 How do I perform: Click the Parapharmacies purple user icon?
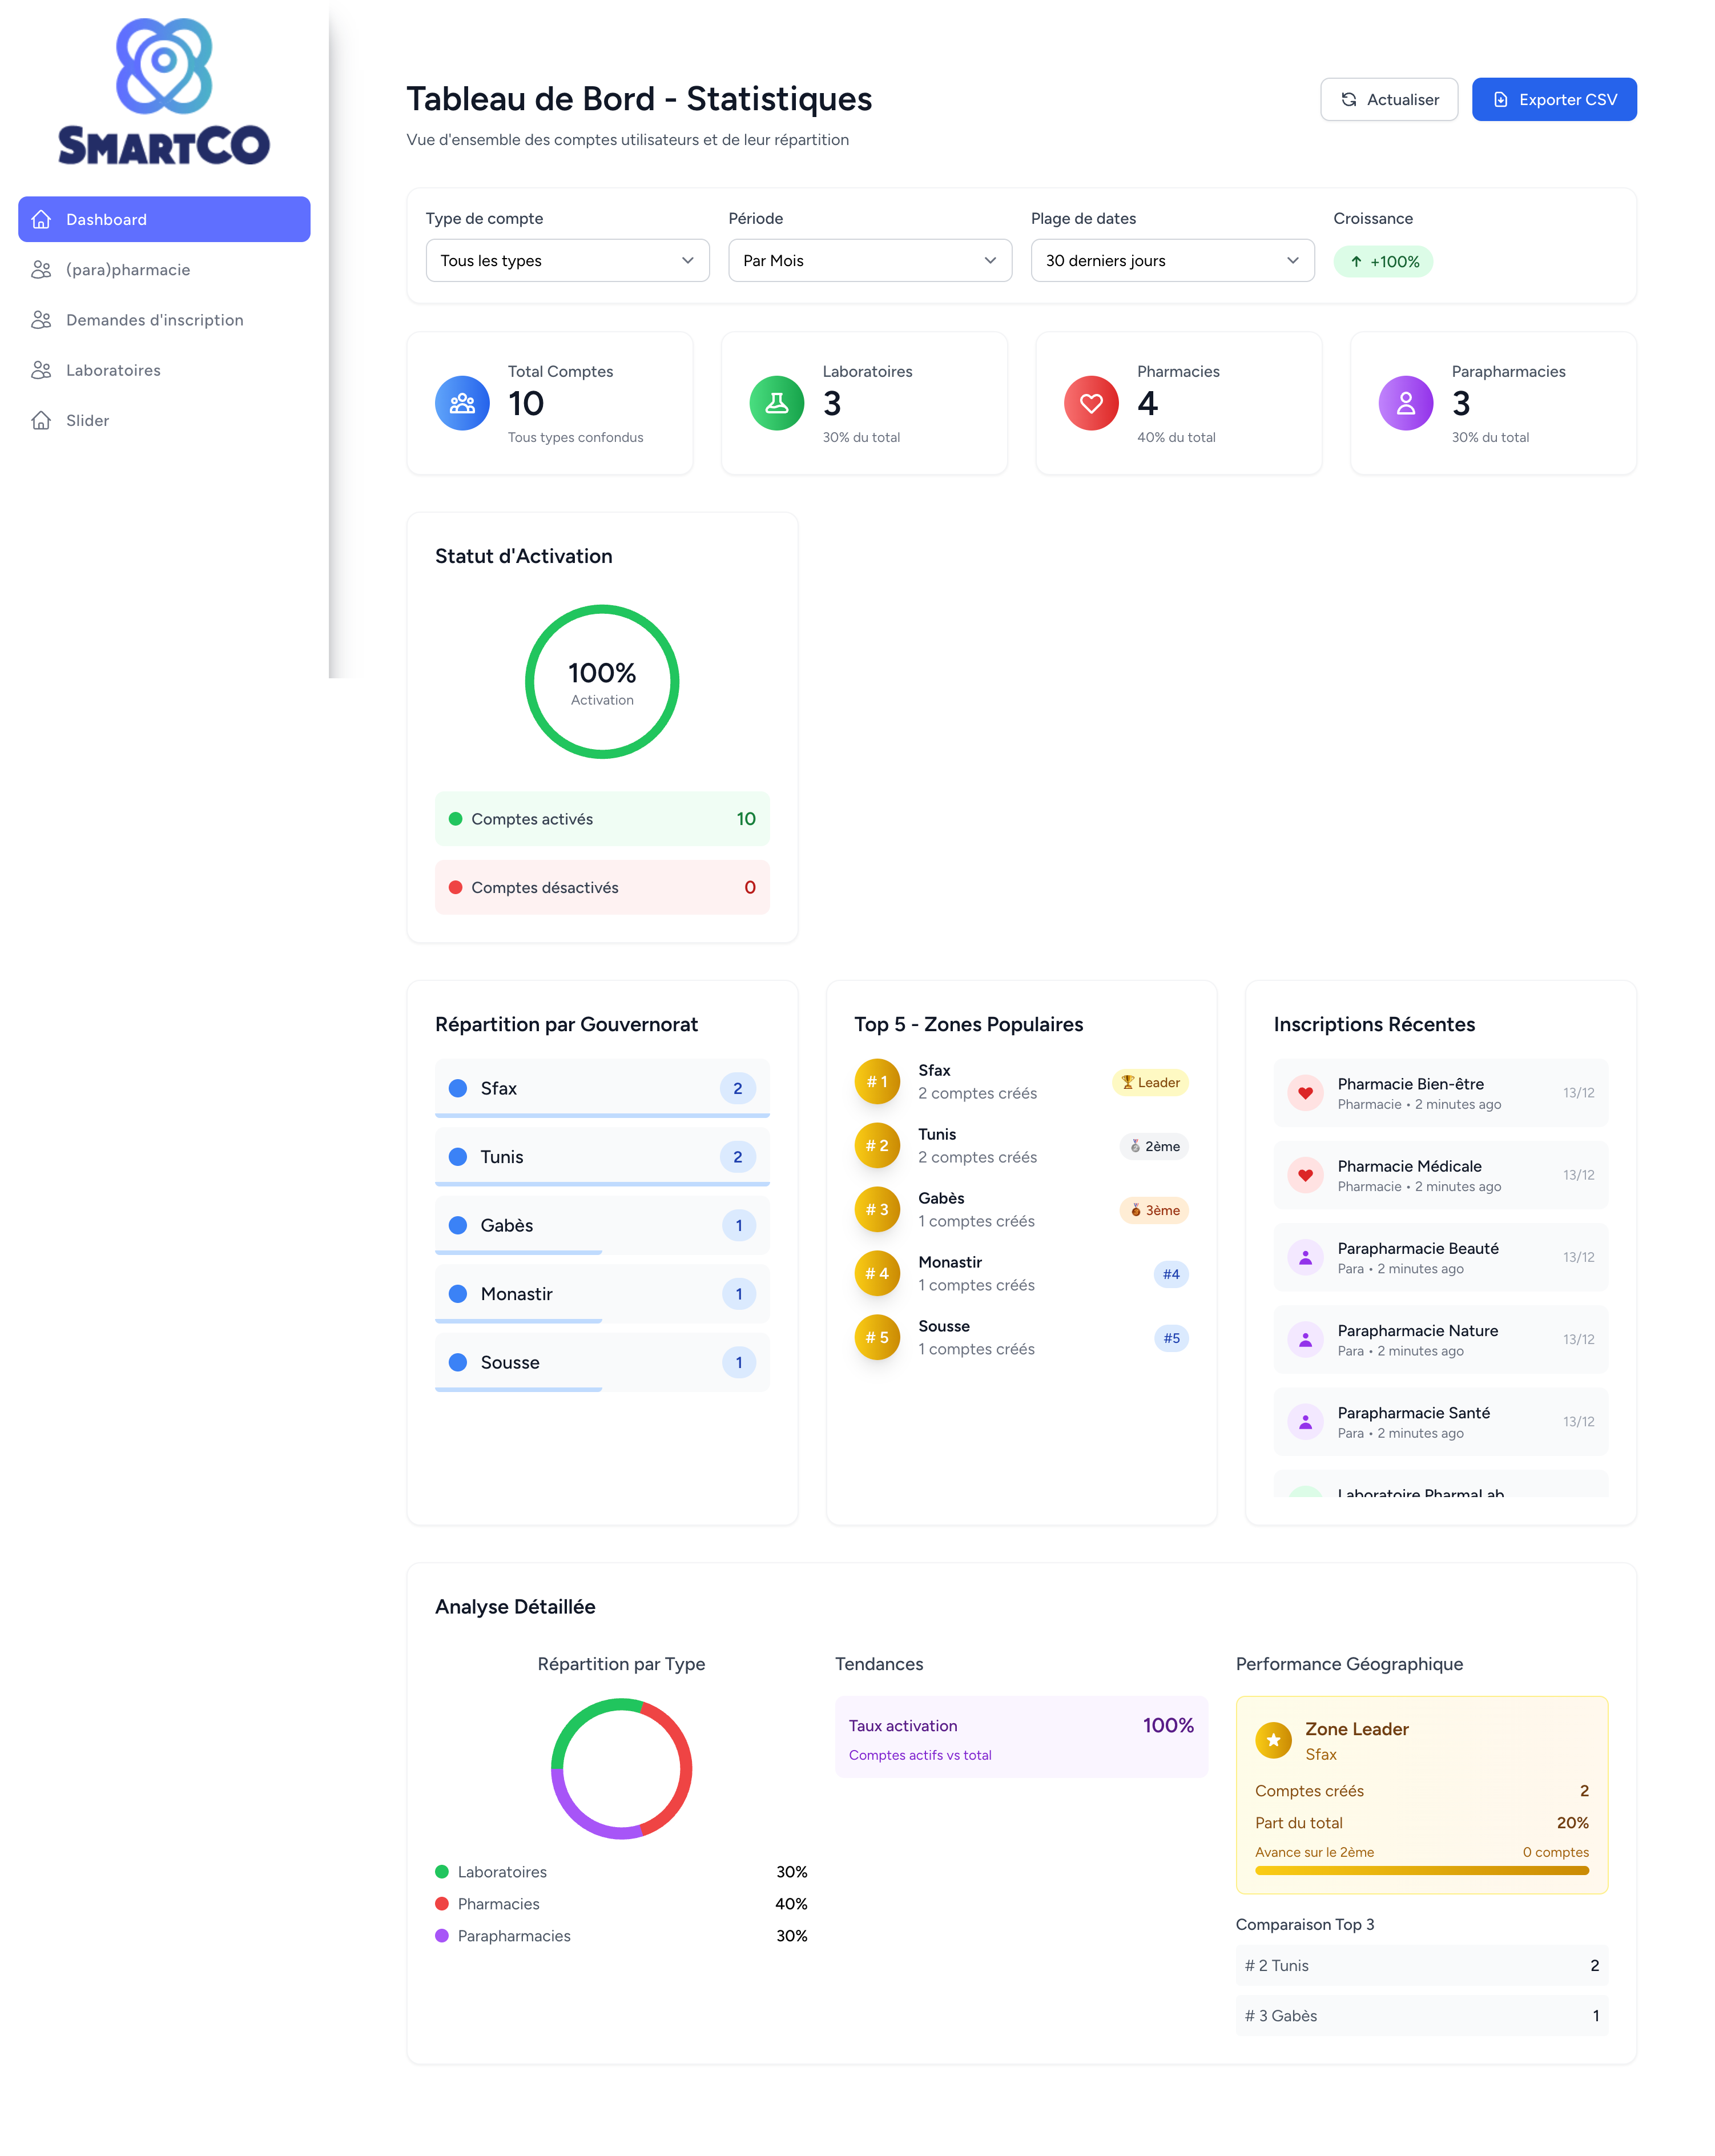(1406, 403)
